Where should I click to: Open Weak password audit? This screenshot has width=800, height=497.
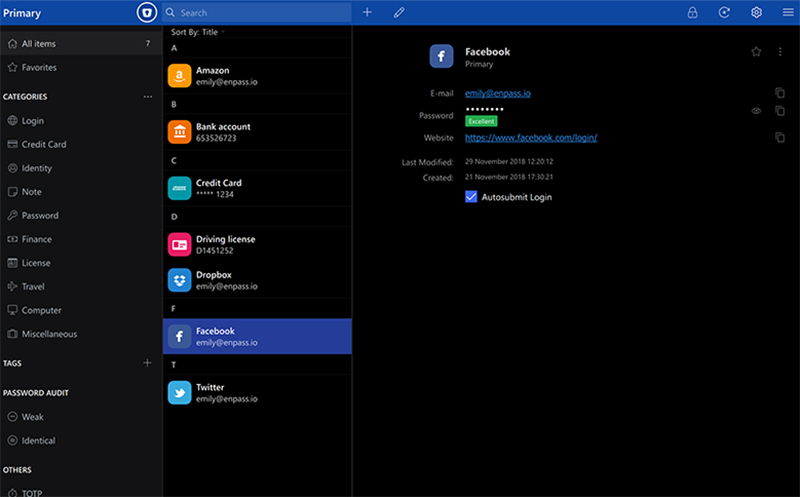pyautogui.click(x=81, y=417)
